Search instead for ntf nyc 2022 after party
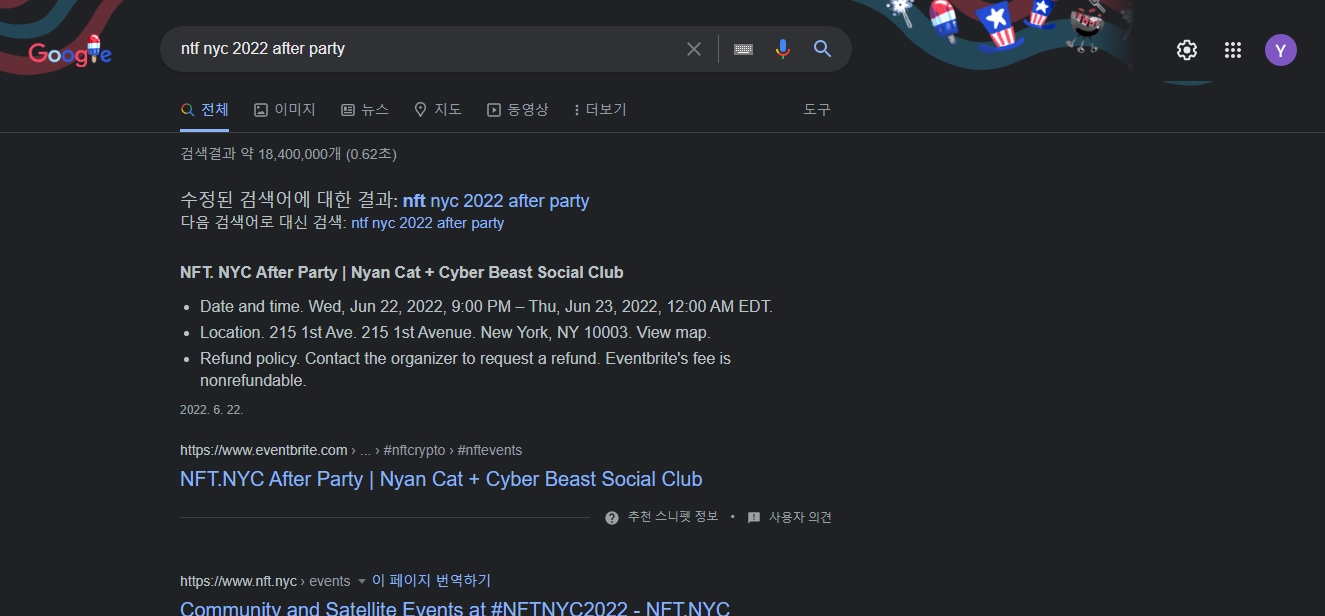Image resolution: width=1325 pixels, height=616 pixels. click(x=428, y=223)
